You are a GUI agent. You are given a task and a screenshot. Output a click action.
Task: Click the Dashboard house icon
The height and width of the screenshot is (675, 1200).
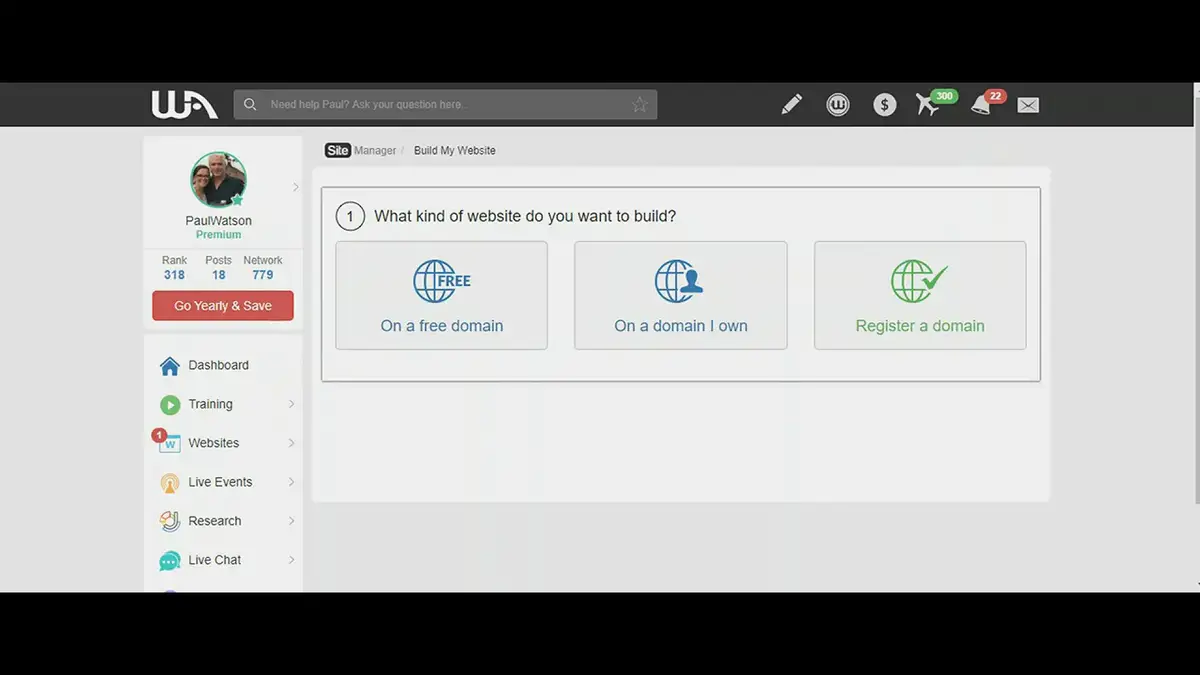pyautogui.click(x=170, y=366)
